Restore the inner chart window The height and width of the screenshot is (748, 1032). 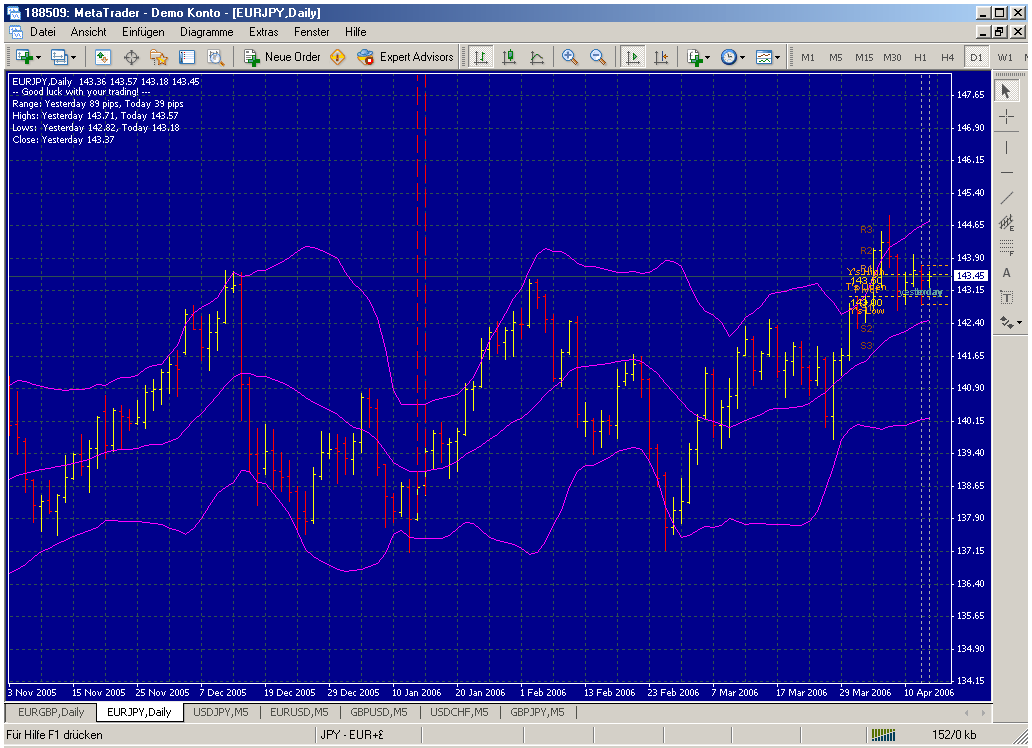pos(1000,32)
